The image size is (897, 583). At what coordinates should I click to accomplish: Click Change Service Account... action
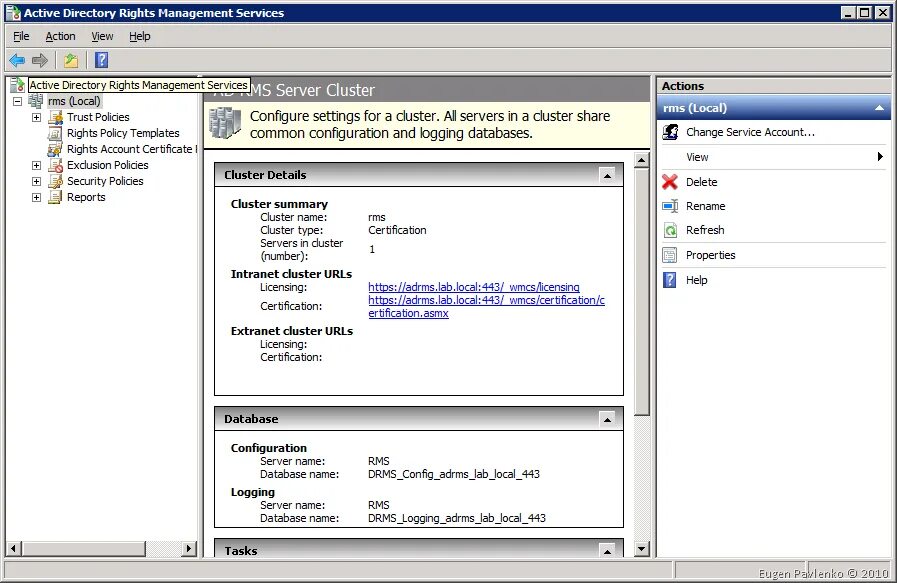point(750,132)
